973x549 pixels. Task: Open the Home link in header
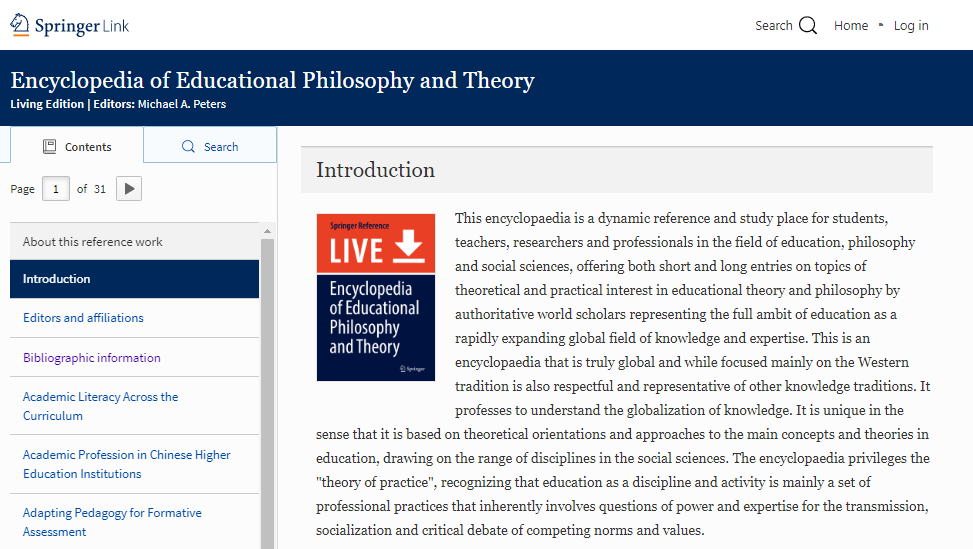click(x=851, y=25)
